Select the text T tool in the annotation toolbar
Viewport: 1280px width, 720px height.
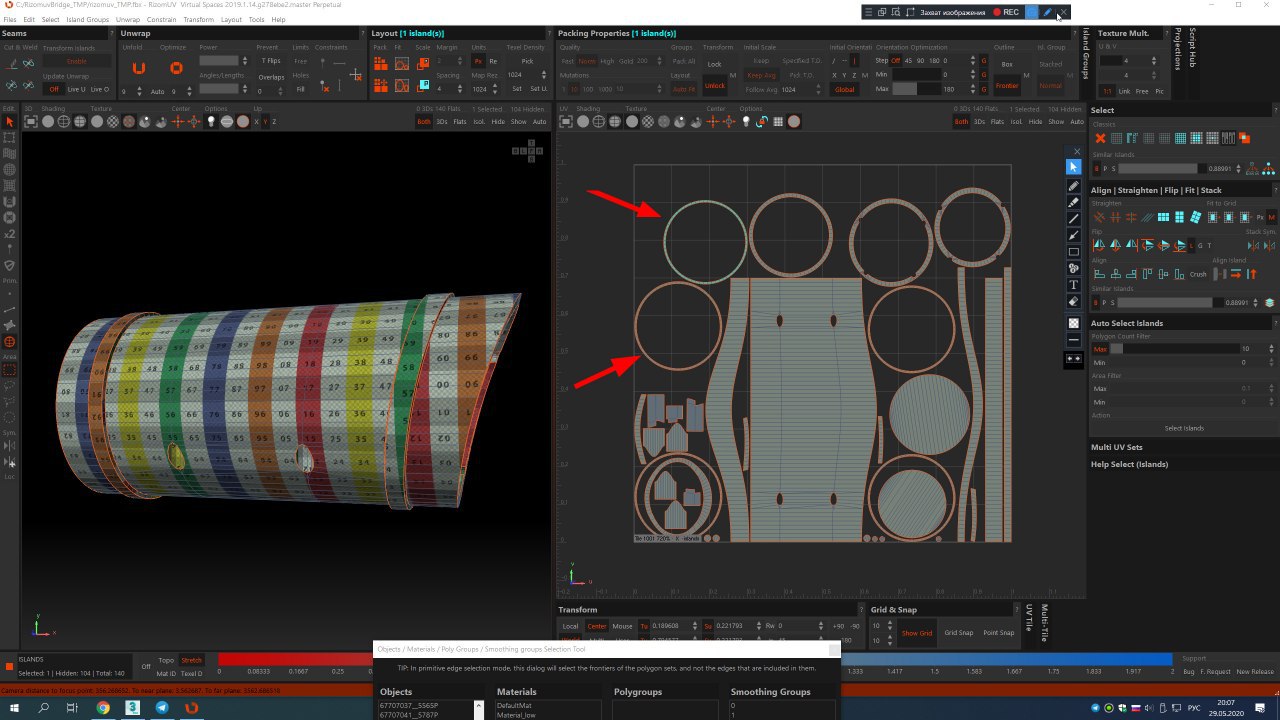pos(1074,285)
